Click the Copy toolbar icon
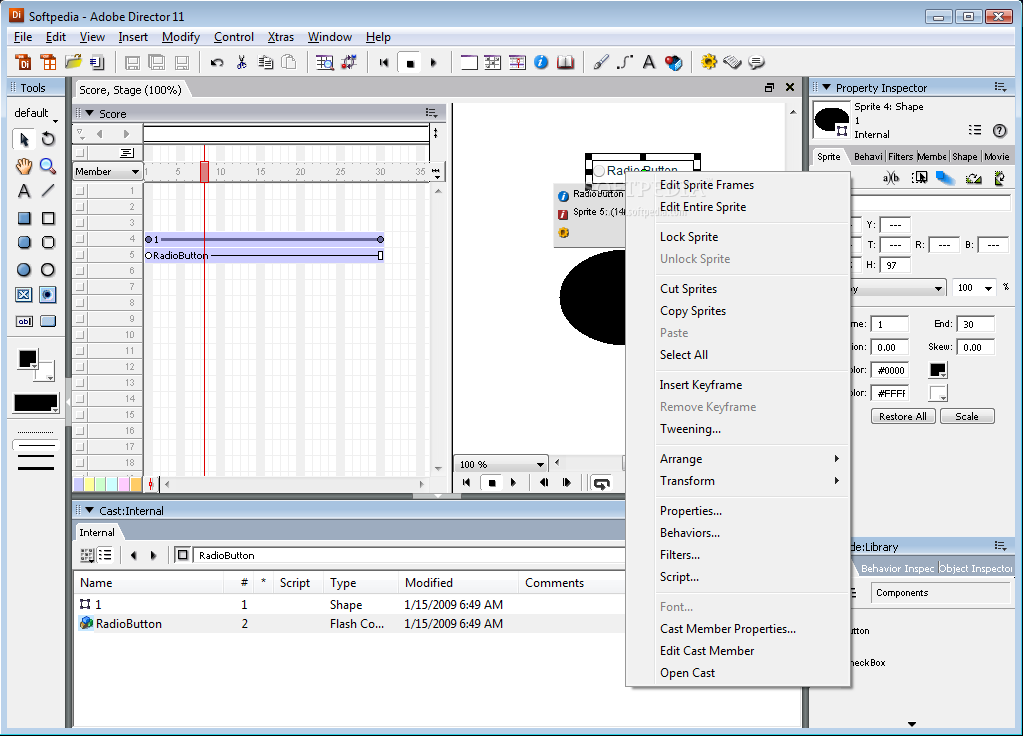Screen dimensions: 1023x736 pos(265,63)
